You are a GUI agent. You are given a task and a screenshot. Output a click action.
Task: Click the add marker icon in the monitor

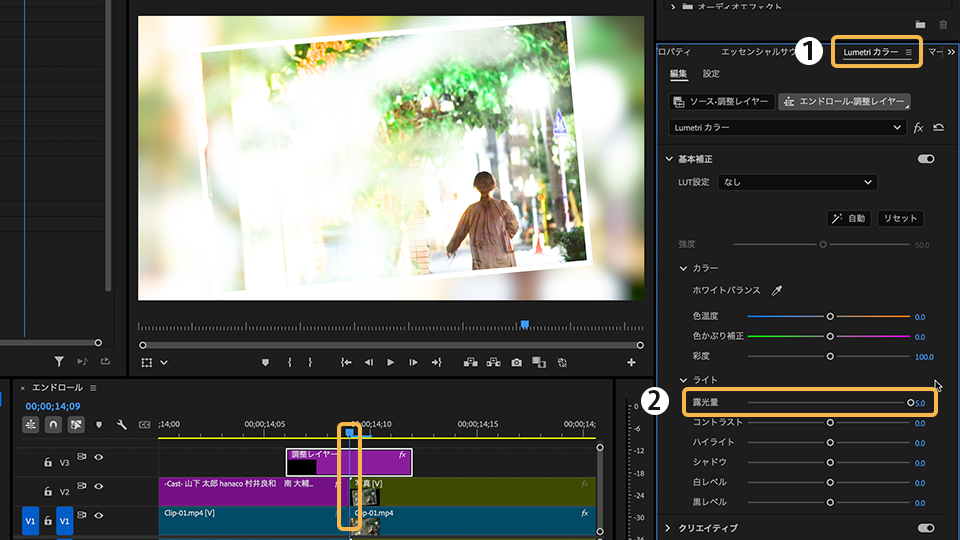(x=266, y=362)
